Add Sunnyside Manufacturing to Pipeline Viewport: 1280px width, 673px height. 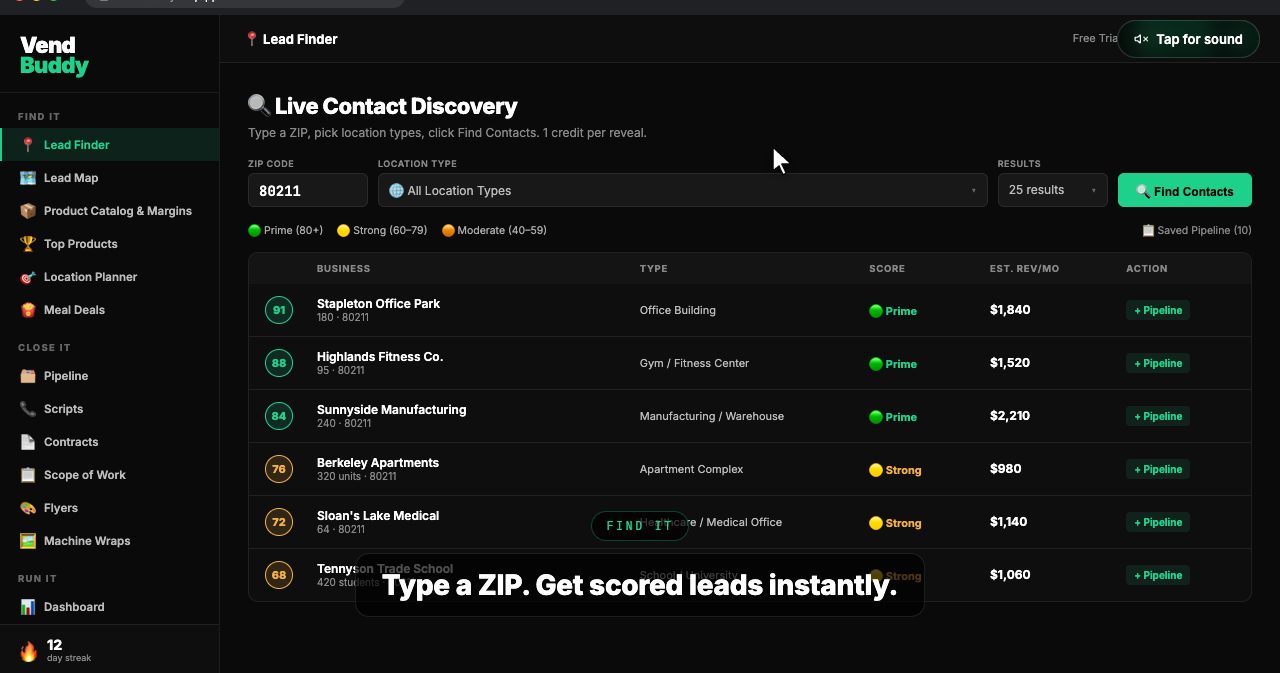[x=1158, y=416]
